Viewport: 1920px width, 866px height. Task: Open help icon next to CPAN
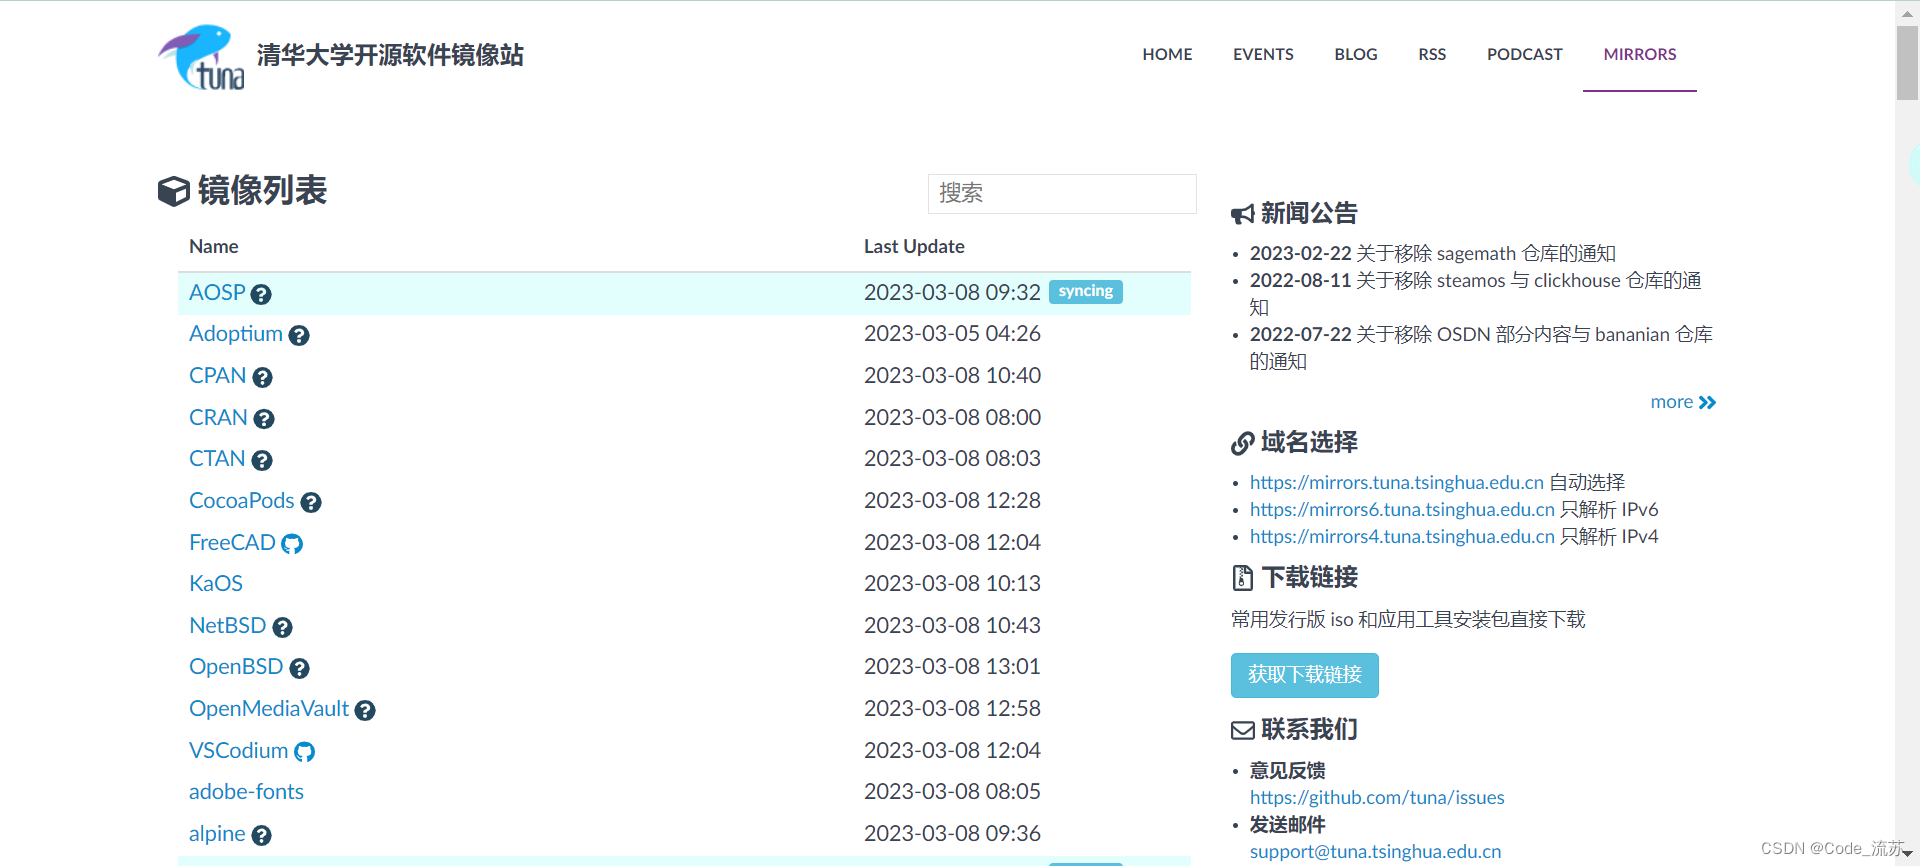(262, 377)
